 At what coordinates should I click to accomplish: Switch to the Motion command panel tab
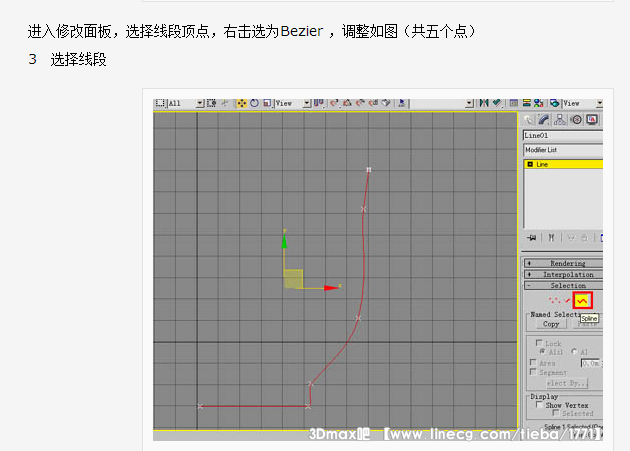577,120
